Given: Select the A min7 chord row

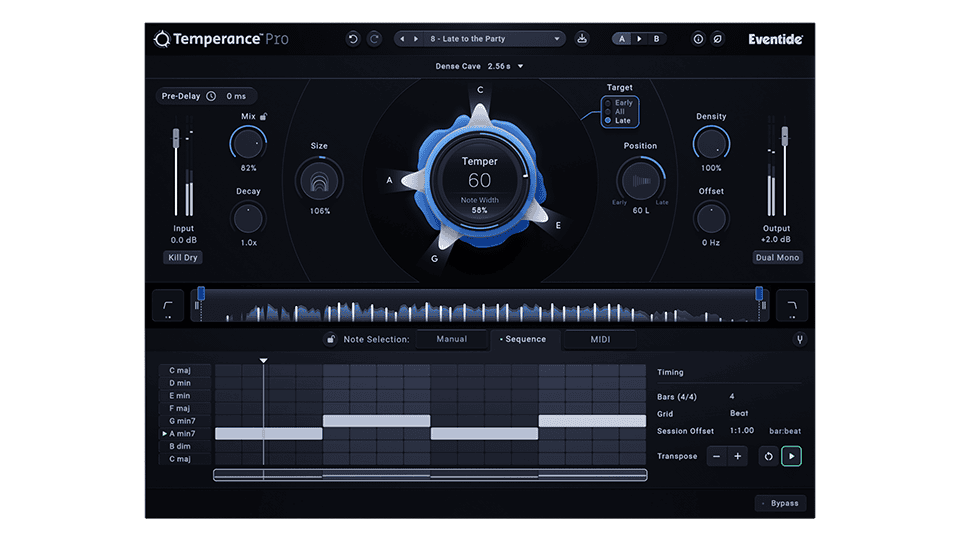Looking at the screenshot, I should point(184,433).
